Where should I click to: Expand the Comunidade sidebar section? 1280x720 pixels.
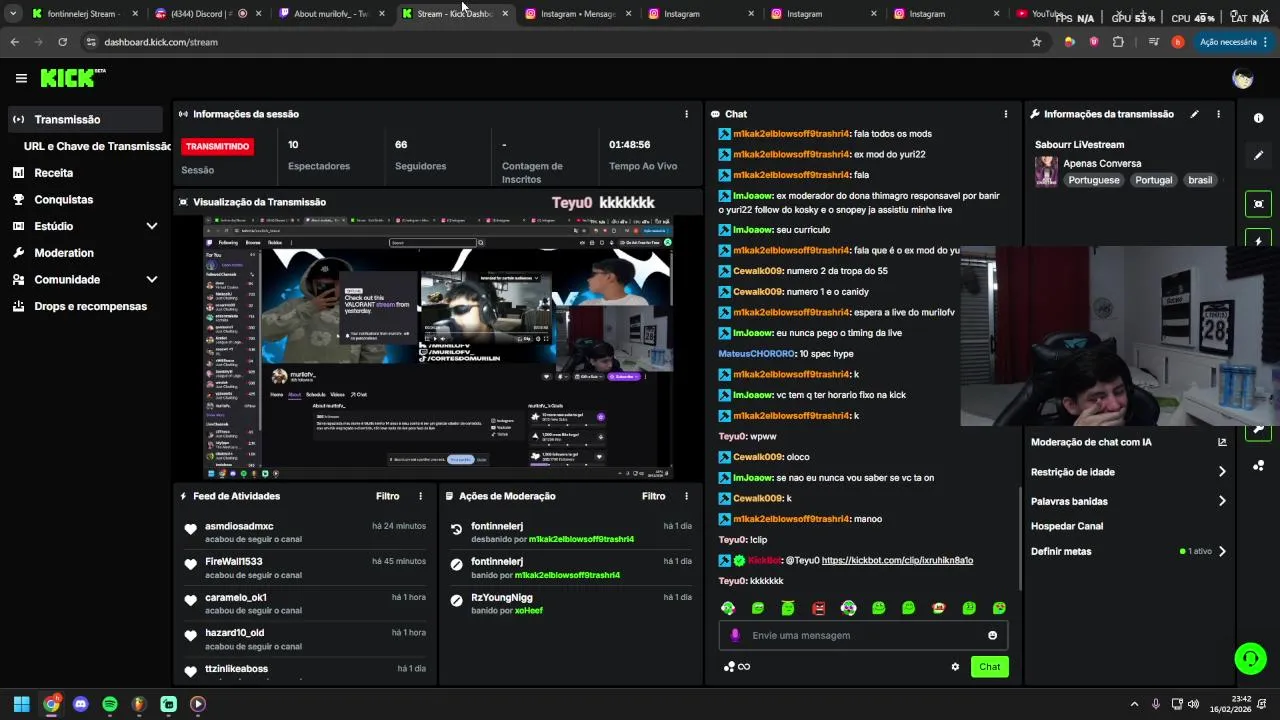coord(152,280)
